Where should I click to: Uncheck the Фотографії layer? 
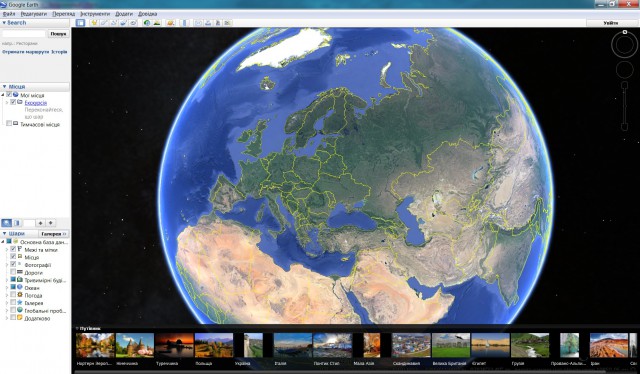click(x=13, y=265)
